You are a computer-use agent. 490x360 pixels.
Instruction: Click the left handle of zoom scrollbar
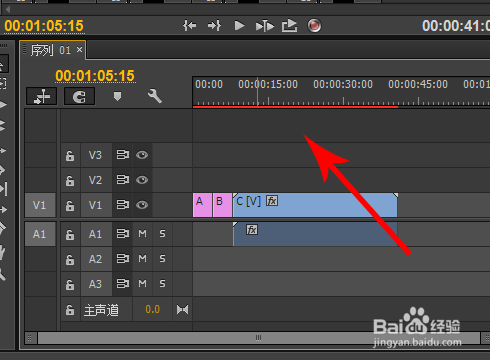pyautogui.click(x=30, y=338)
